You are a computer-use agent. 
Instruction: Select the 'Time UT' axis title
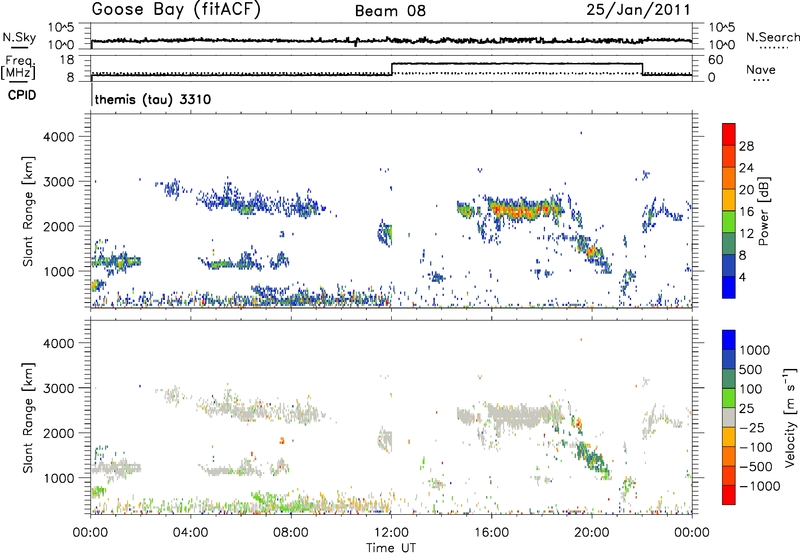pyautogui.click(x=391, y=548)
